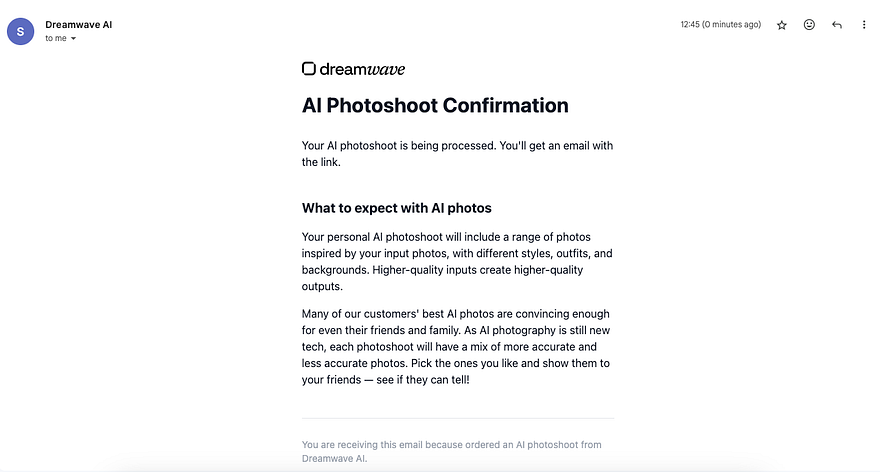Click the paragraph beginning 'Your personal AI photoshoot'
Screen dimensions: 880x472
pyautogui.click(x=457, y=262)
